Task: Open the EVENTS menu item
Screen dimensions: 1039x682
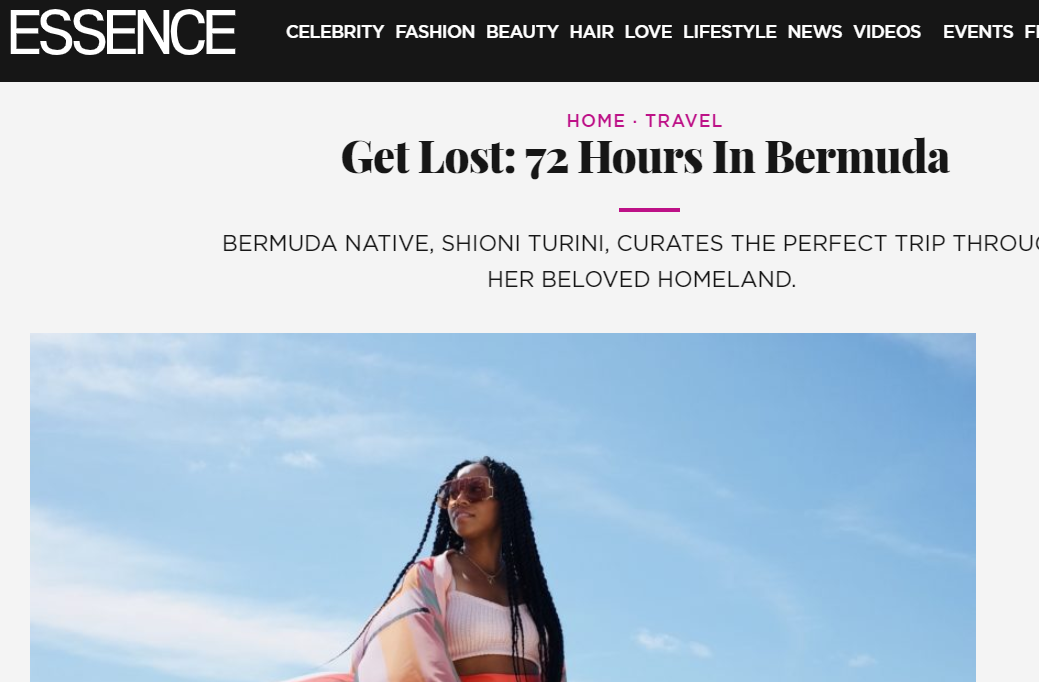Action: pos(978,32)
